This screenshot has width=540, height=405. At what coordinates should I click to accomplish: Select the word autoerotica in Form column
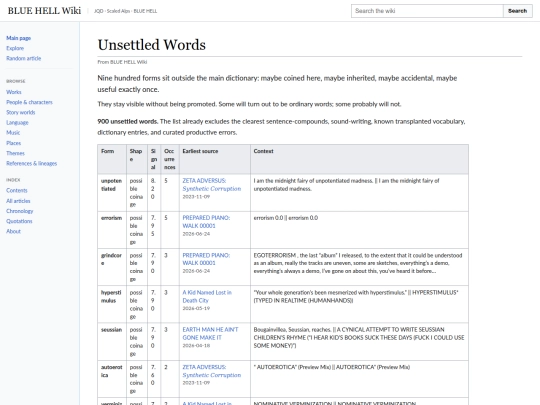point(111,371)
